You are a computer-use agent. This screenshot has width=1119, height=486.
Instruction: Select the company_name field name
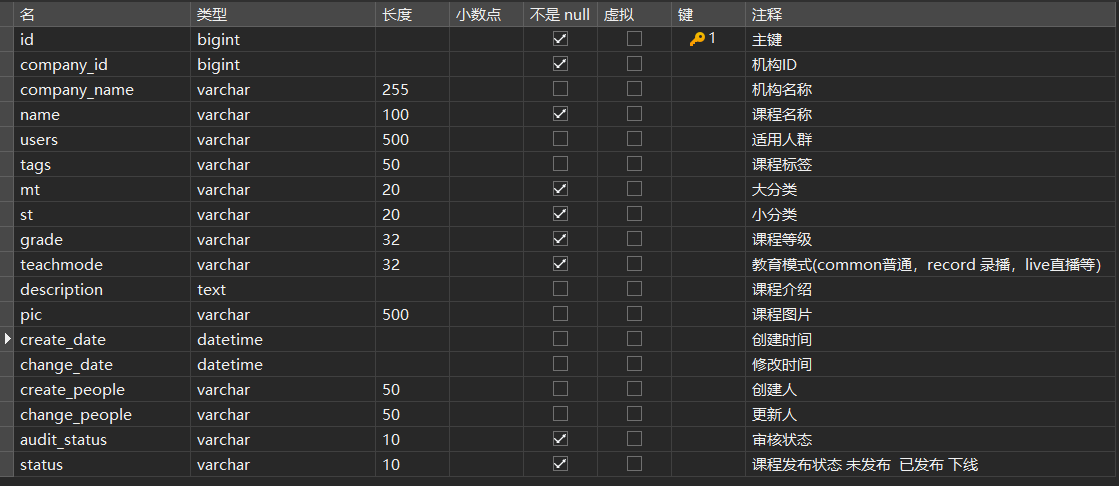click(77, 90)
